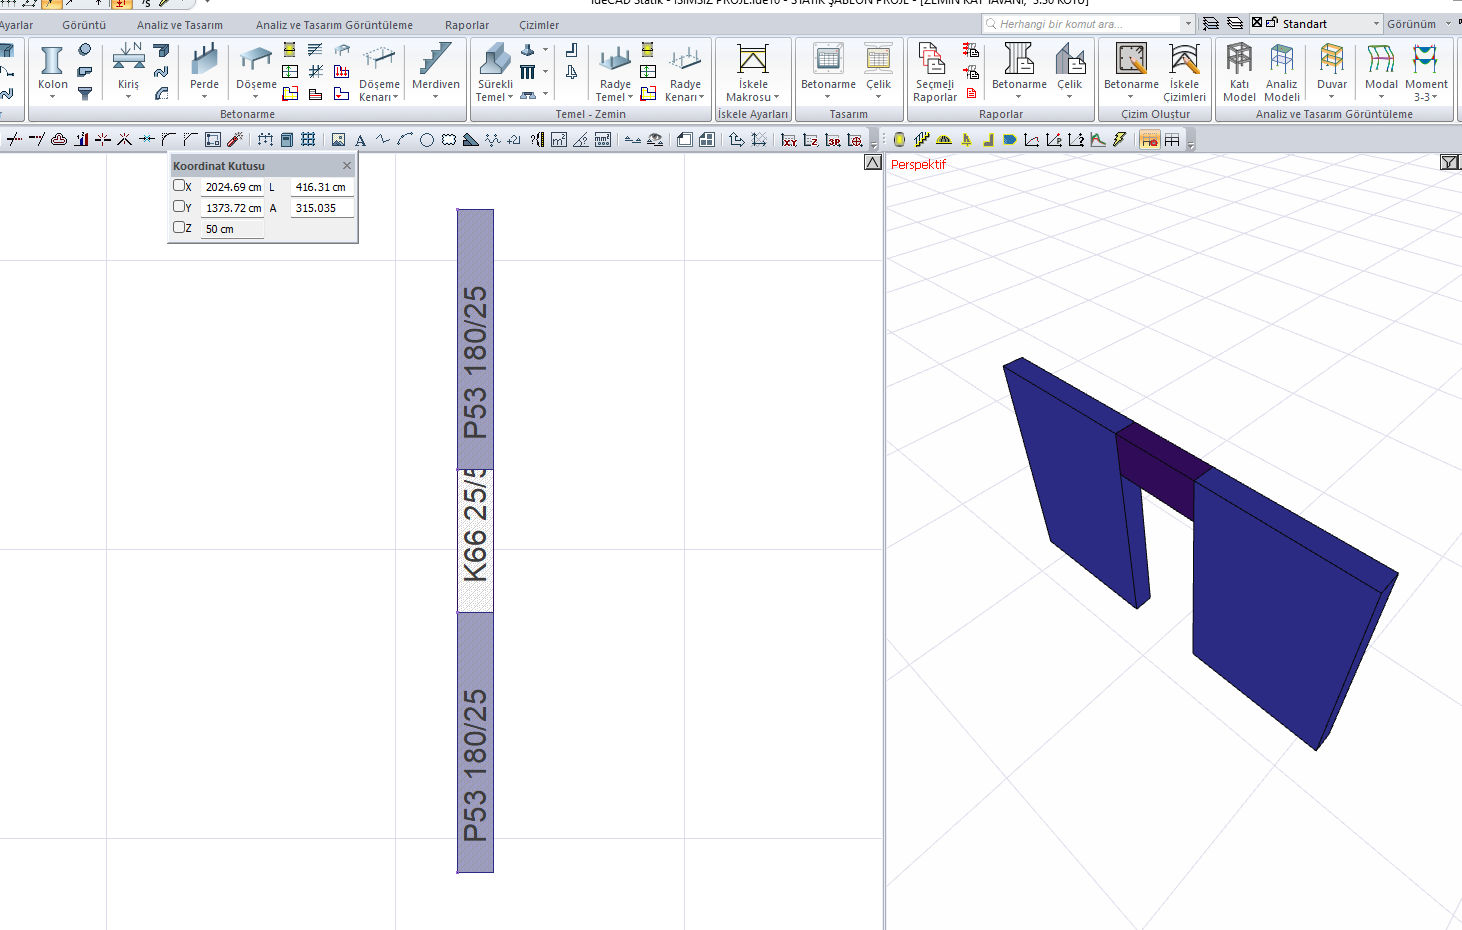Open the Çizimler ribbon tab

point(539,25)
